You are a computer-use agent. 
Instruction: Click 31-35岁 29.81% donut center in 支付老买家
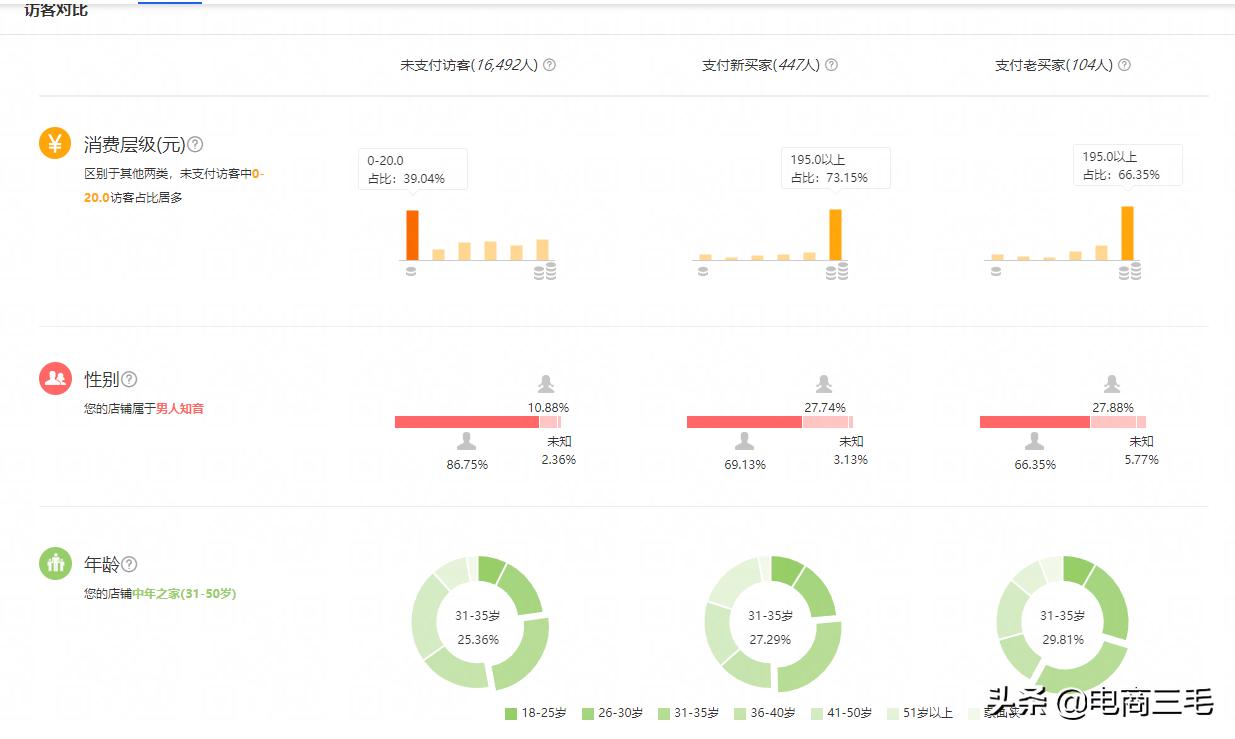1062,627
